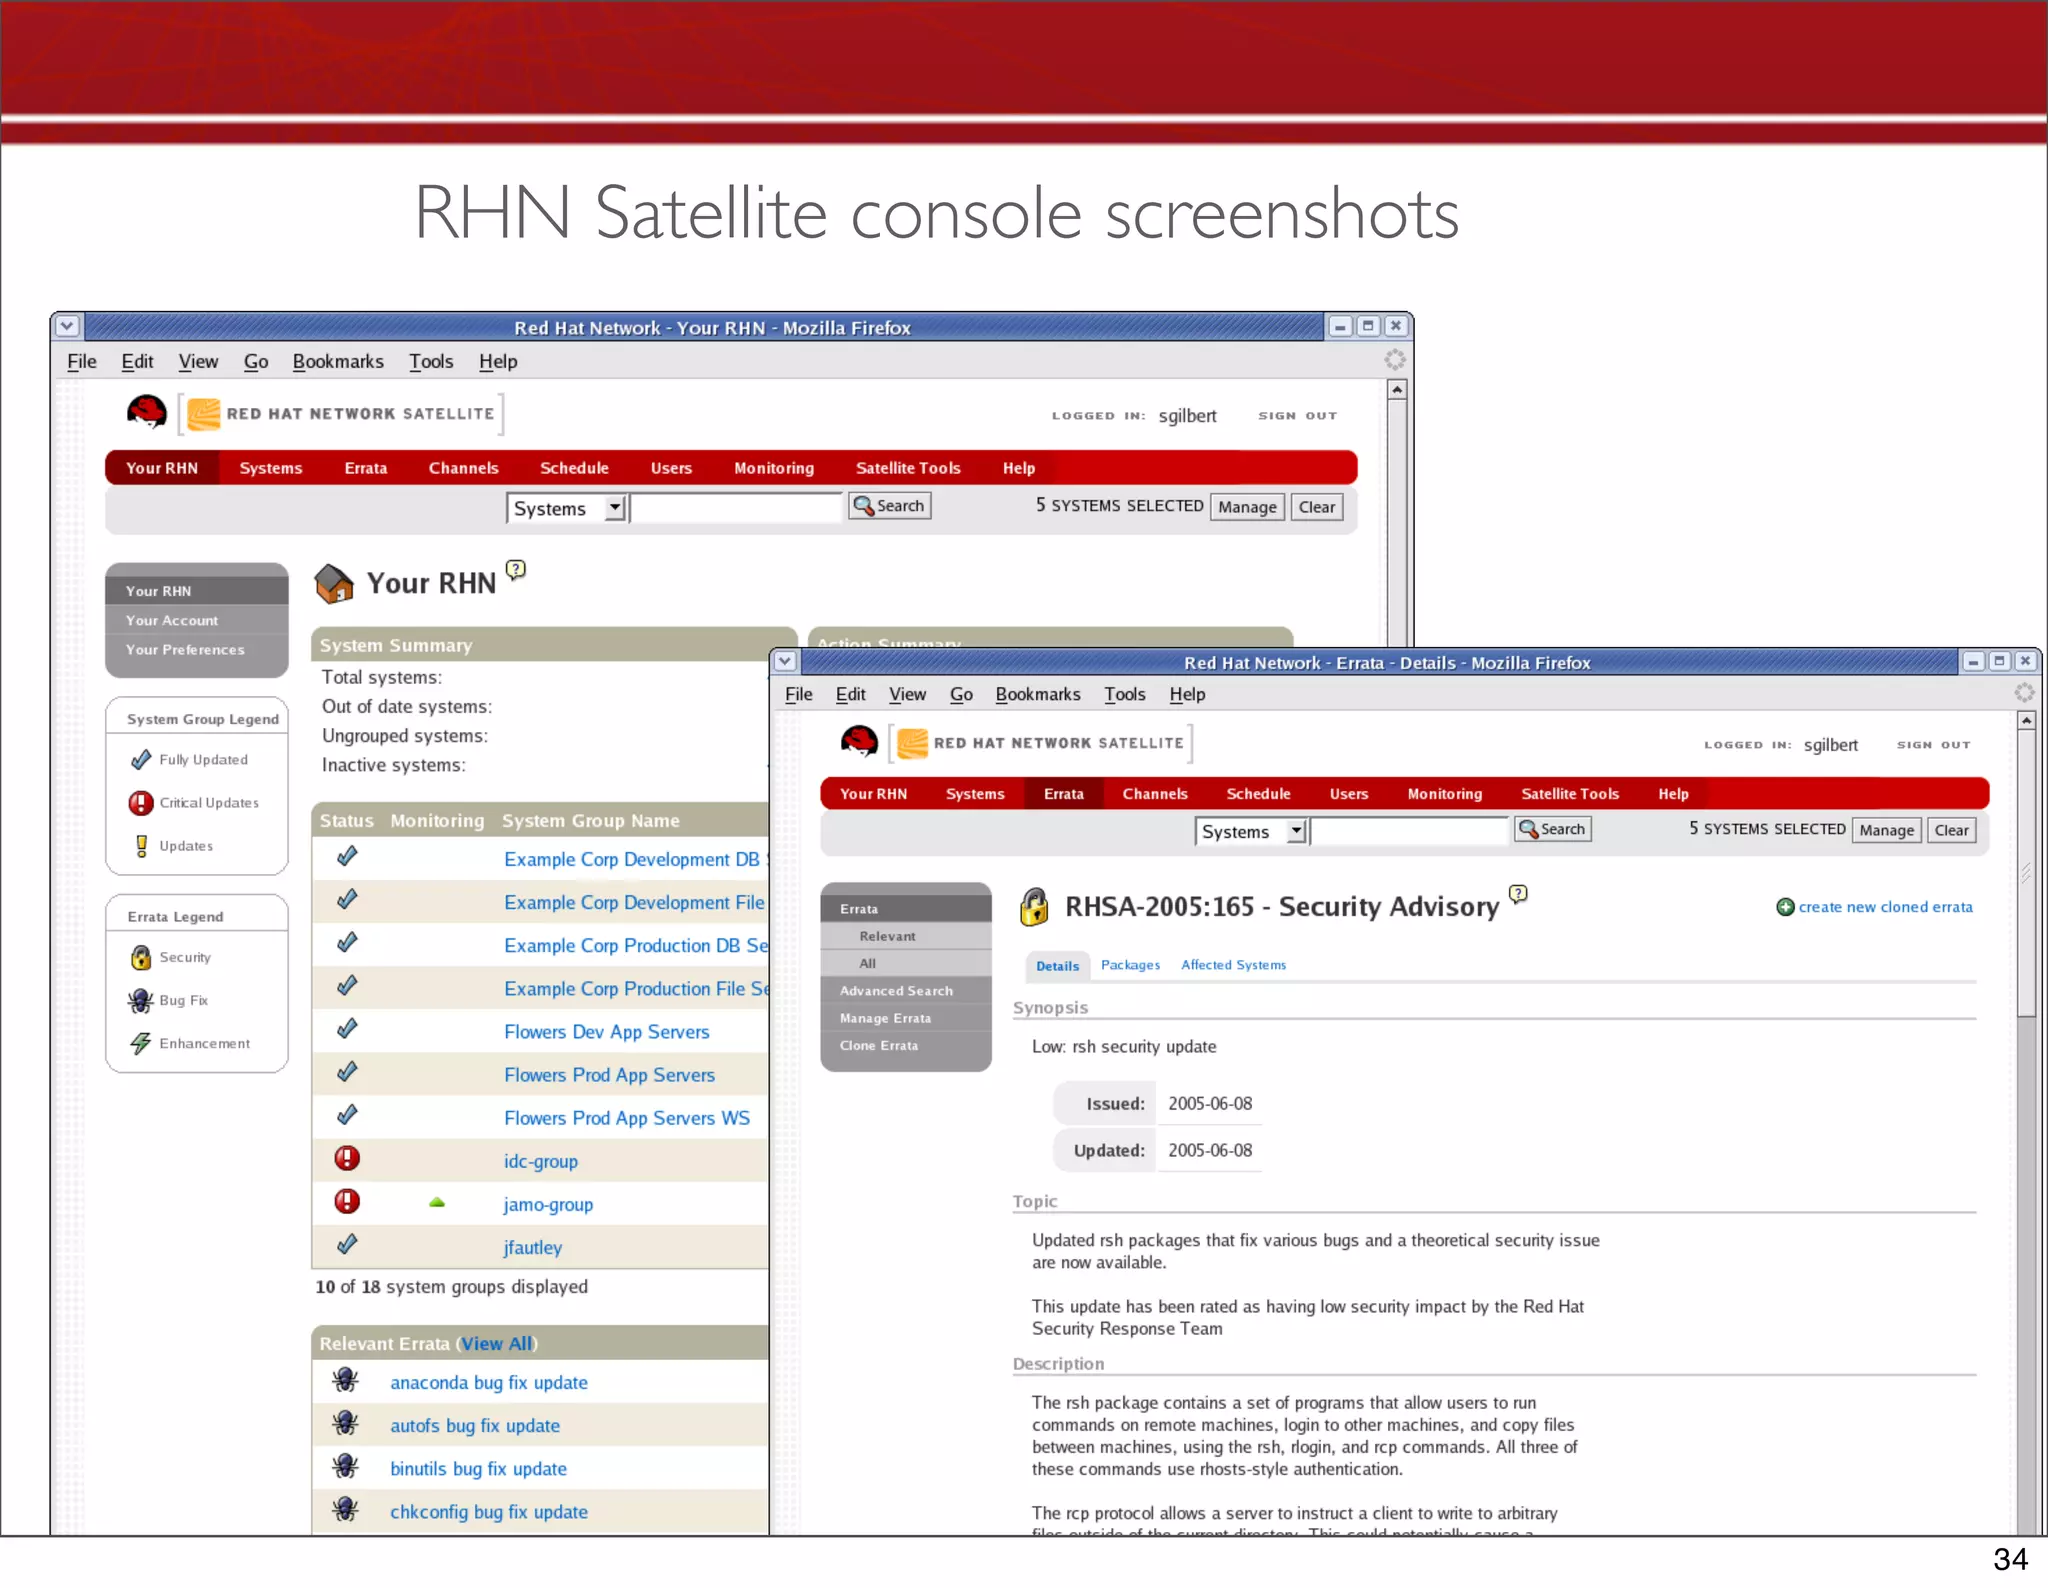
Task: Click Satellite logo icon in Your RHN window
Action: coord(204,413)
